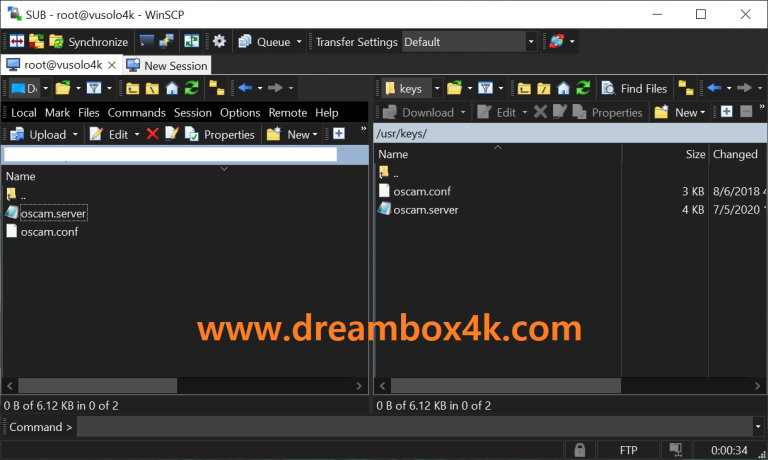Click the red double-arrow icon before Synchronize
Viewport: 768px width, 460px height.
pos(17,42)
